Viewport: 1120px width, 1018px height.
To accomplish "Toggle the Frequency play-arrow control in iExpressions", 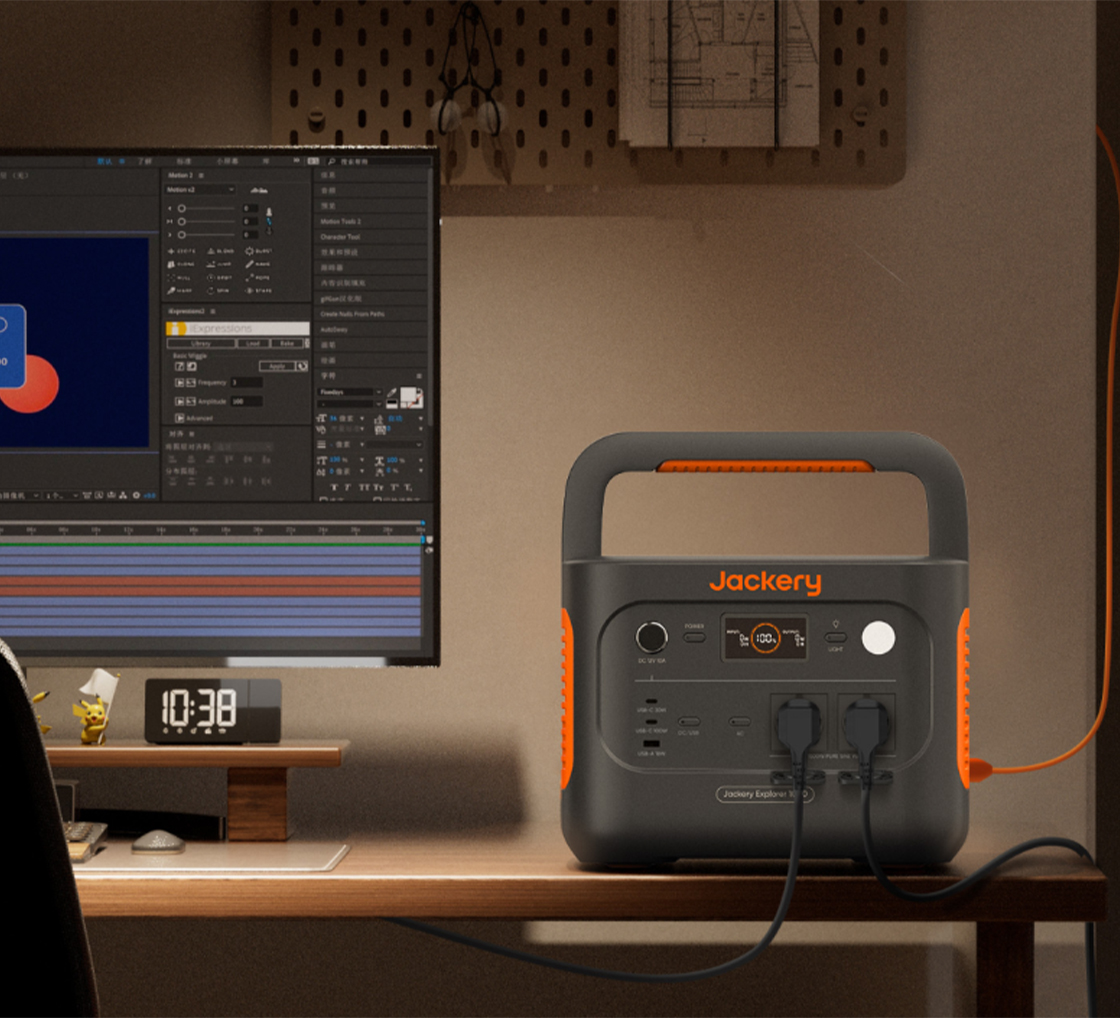I will tap(180, 383).
